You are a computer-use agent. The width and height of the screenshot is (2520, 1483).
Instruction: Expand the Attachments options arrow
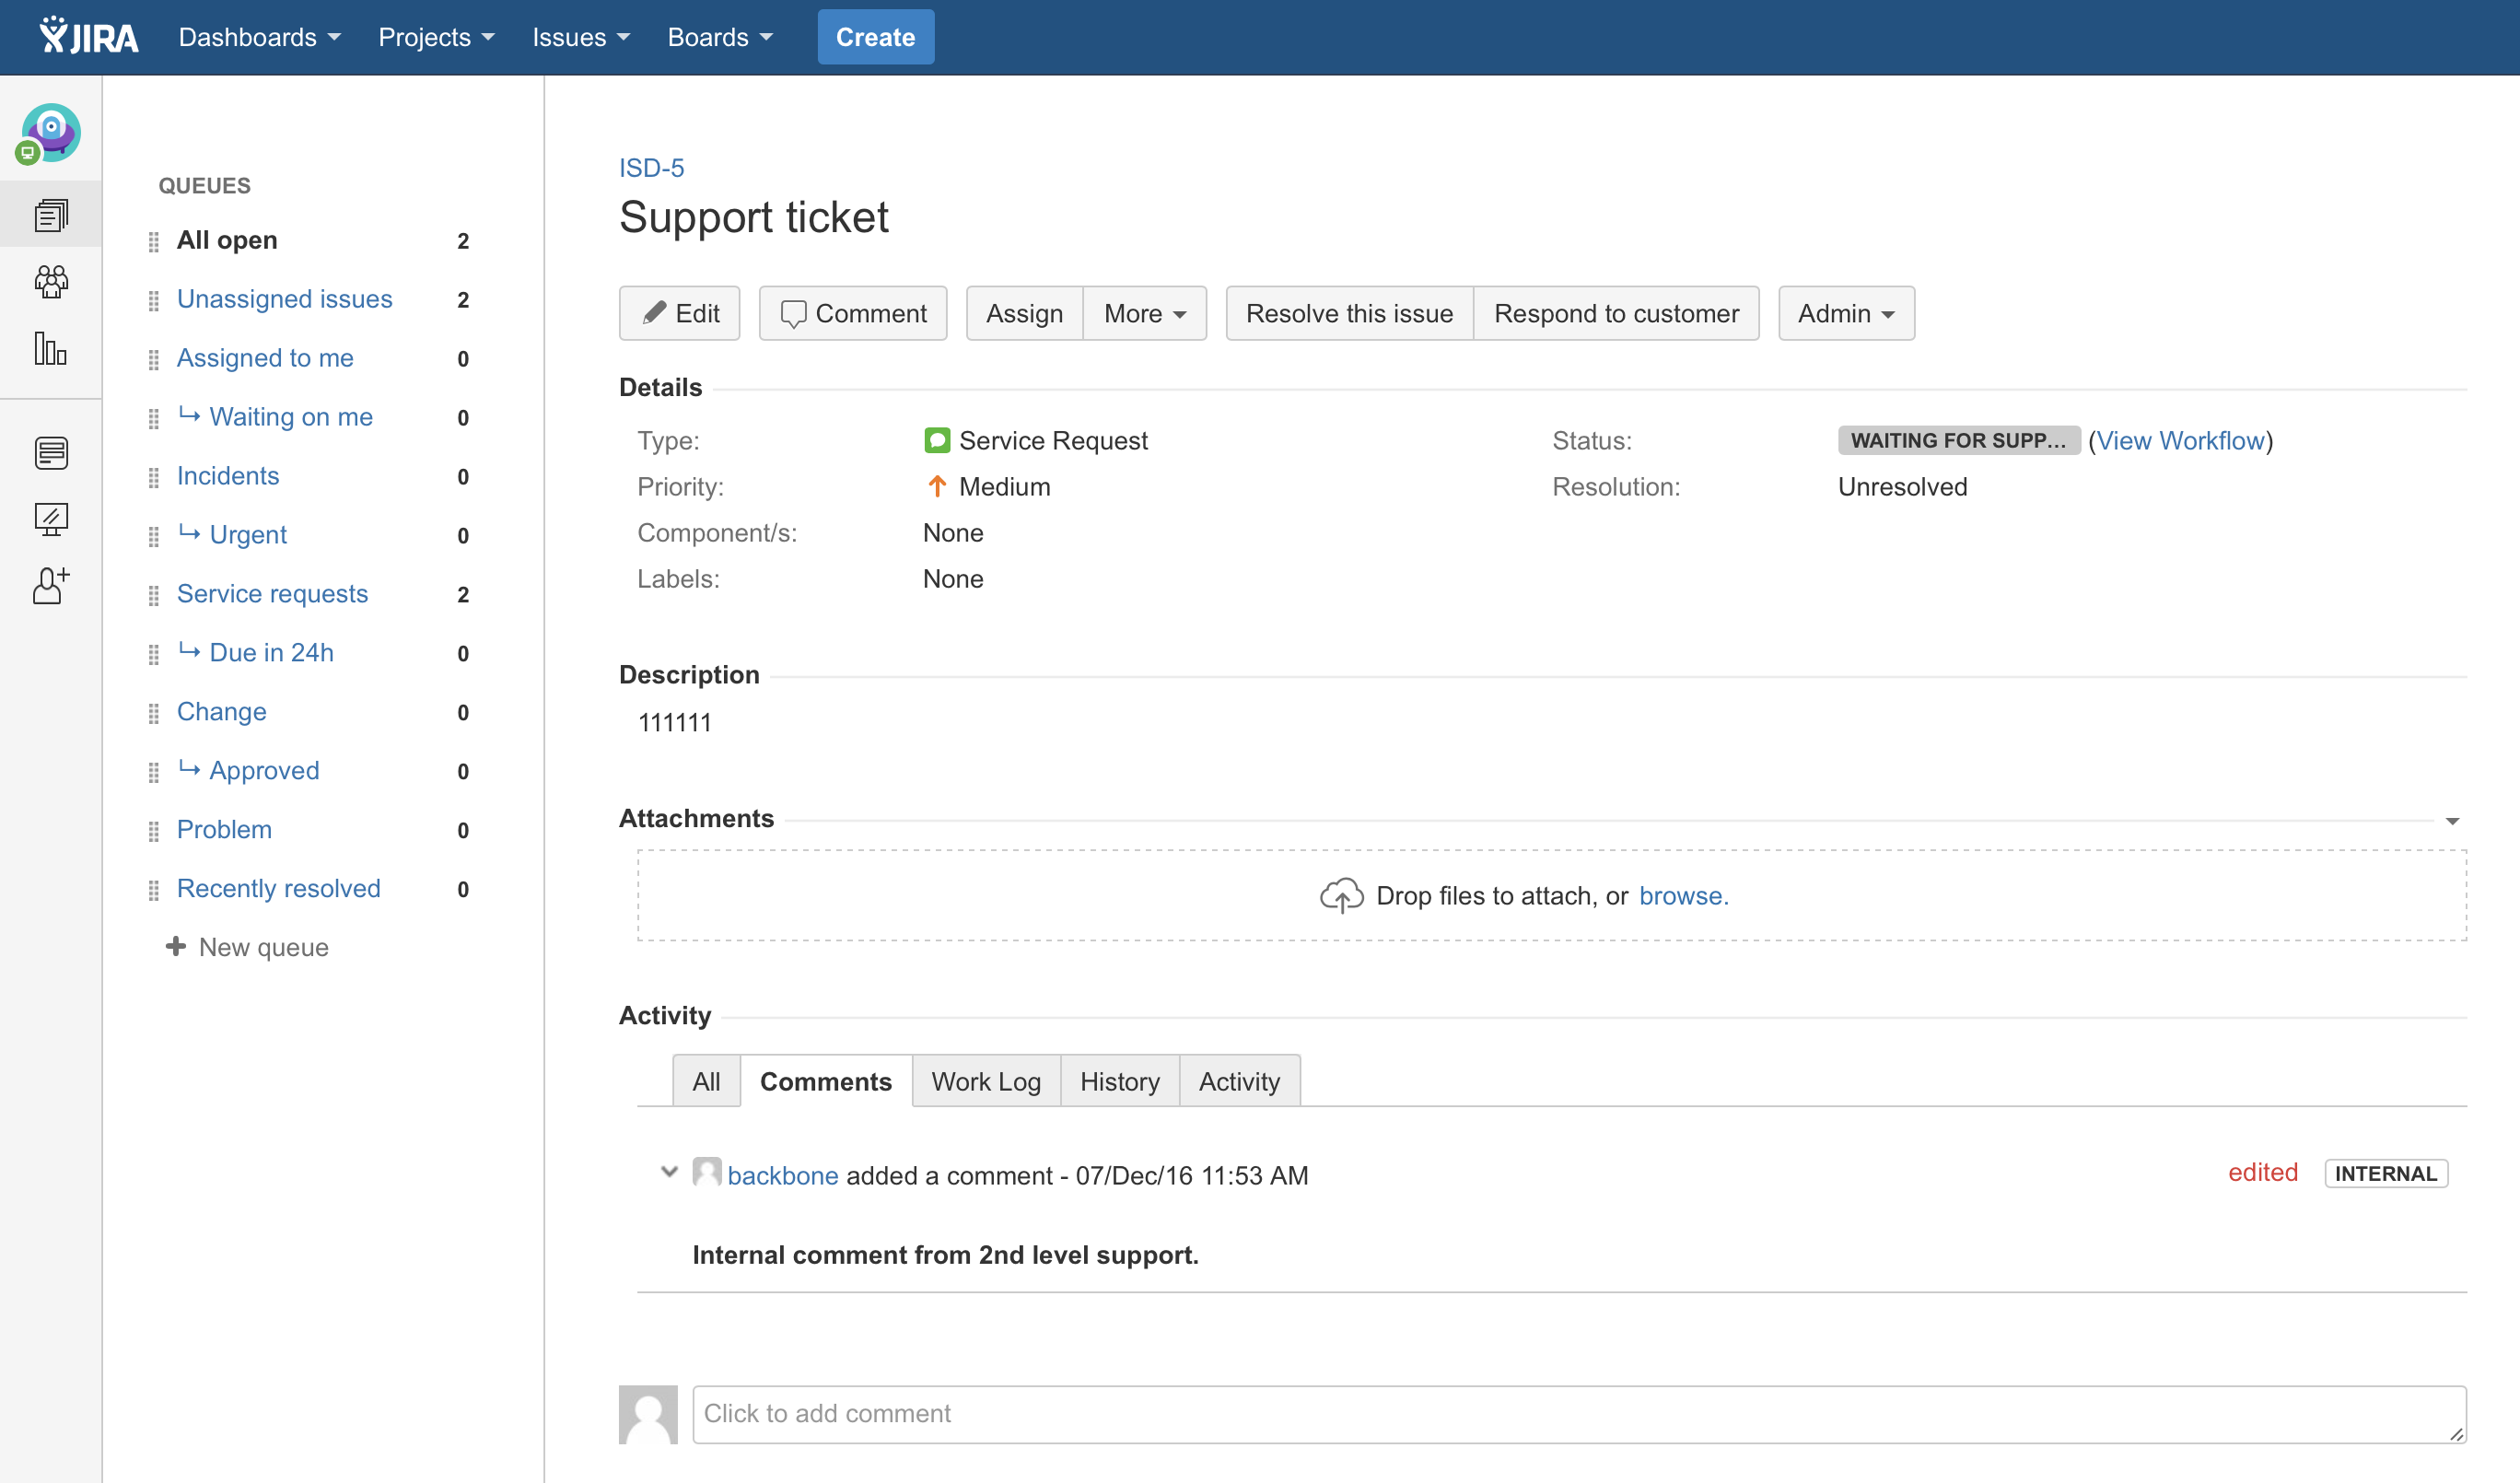[2453, 821]
